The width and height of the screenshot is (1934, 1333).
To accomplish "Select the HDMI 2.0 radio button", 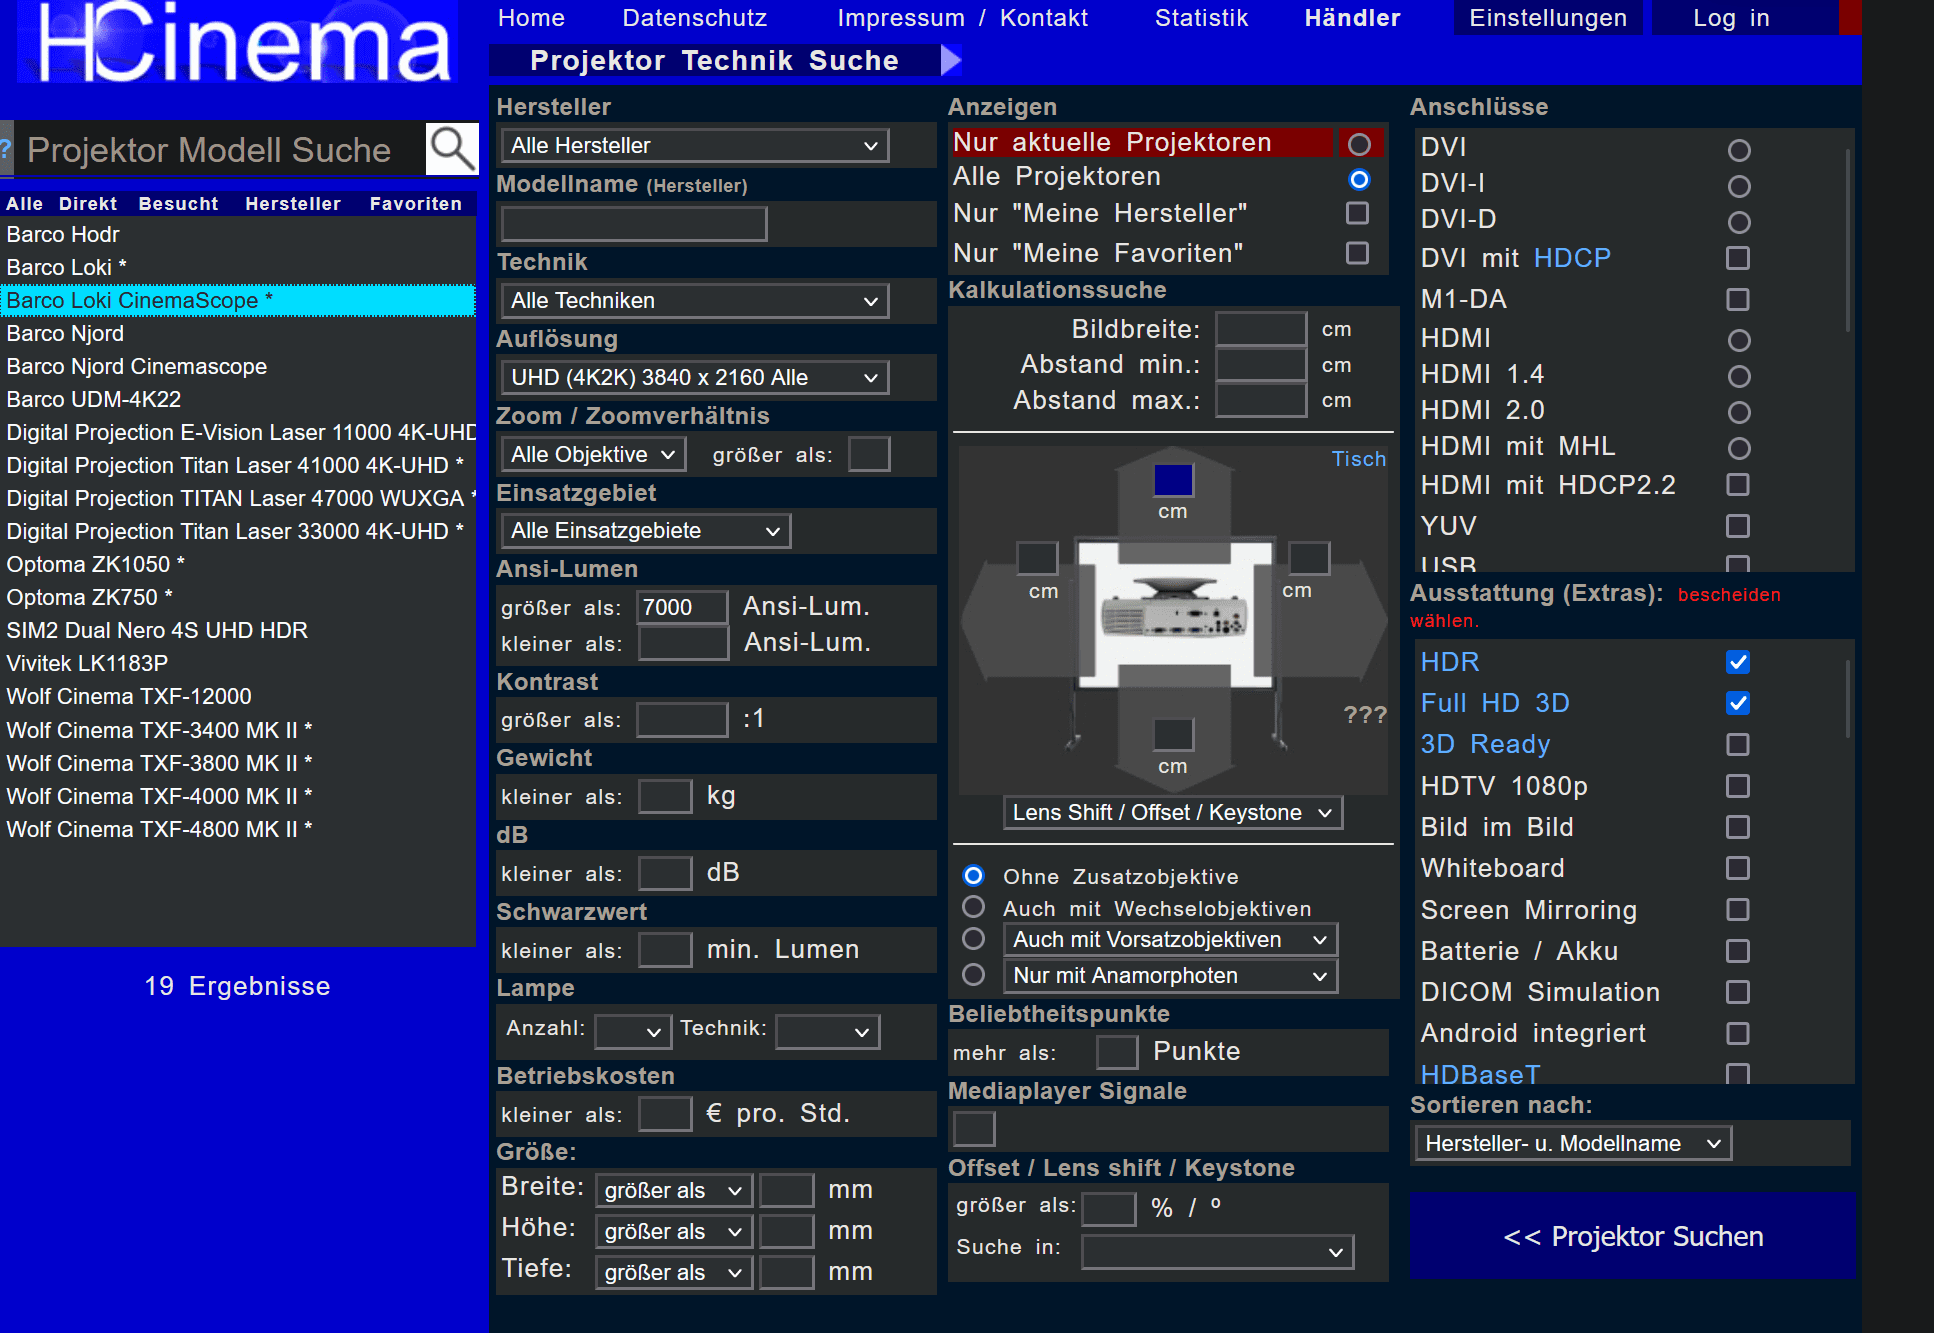I will pyautogui.click(x=1739, y=412).
